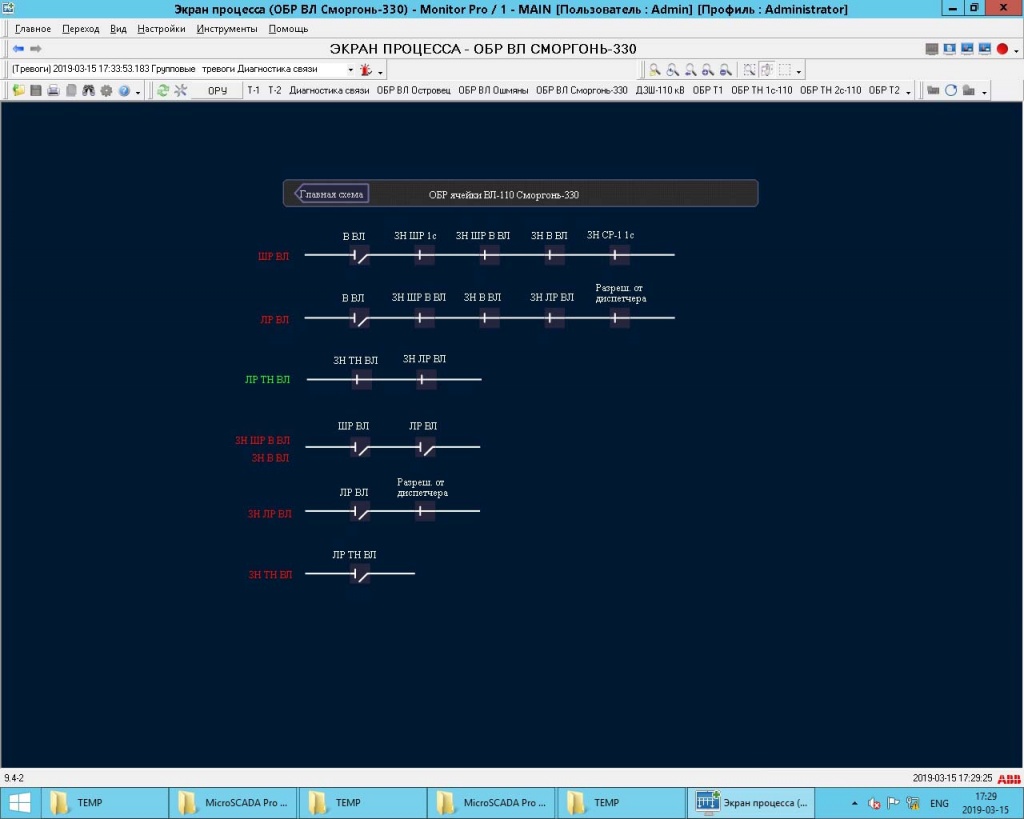This screenshot has height=819, width=1024.
Task: Open Диагностика связи shortcut in toolbar
Action: (329, 91)
